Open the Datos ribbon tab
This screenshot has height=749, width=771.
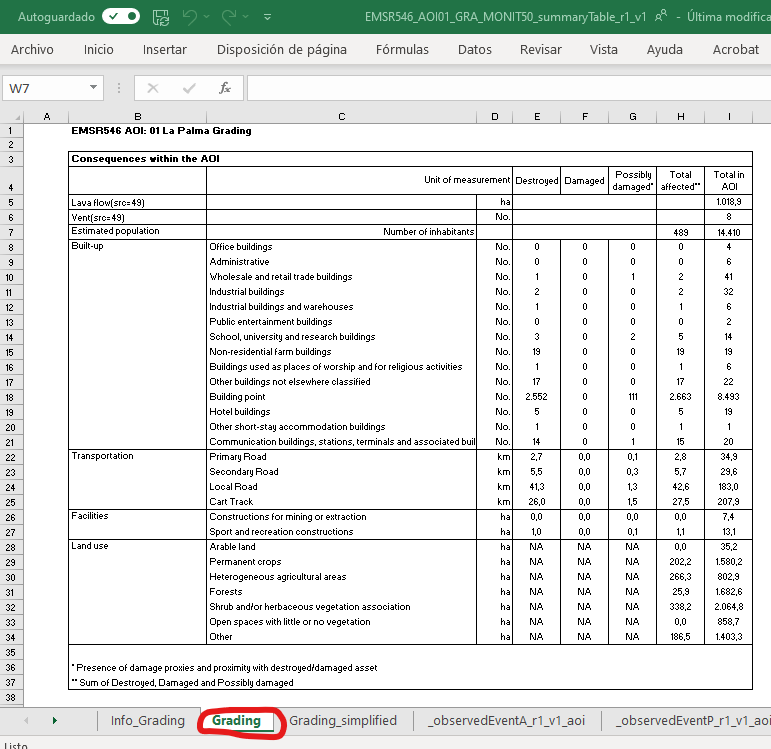click(x=474, y=50)
